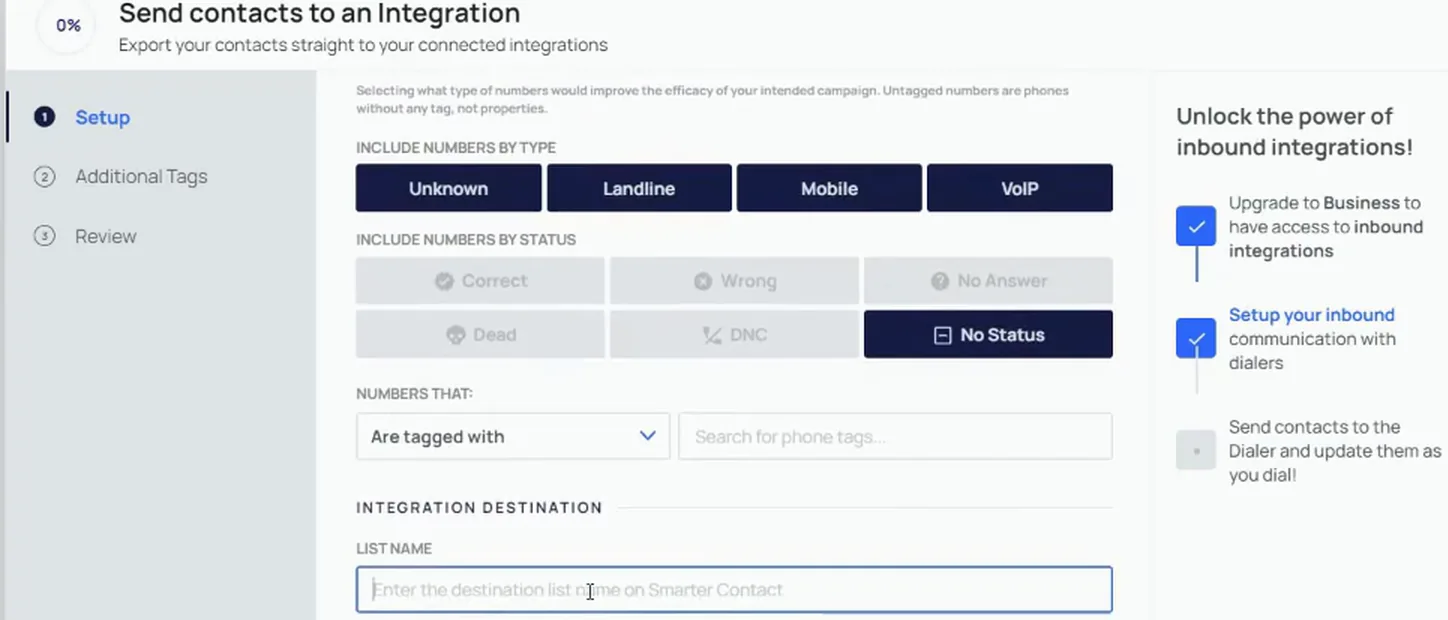This screenshot has height=620, width=1448.
Task: Toggle the Dead status filter
Action: coord(480,334)
